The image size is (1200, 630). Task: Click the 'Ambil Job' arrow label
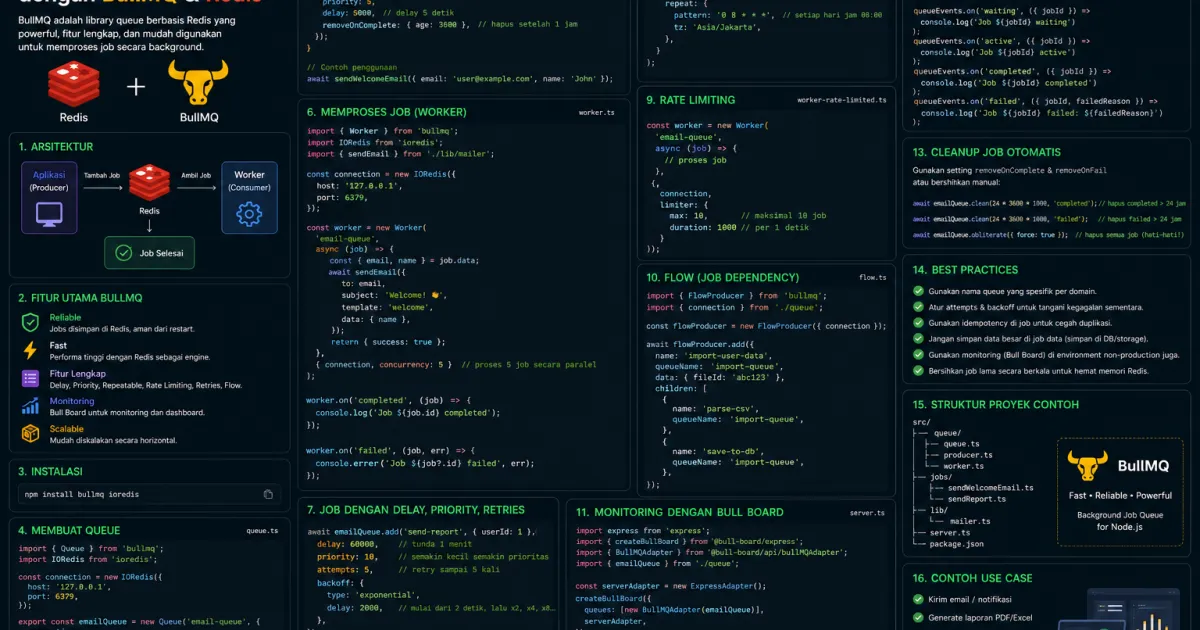click(196, 175)
